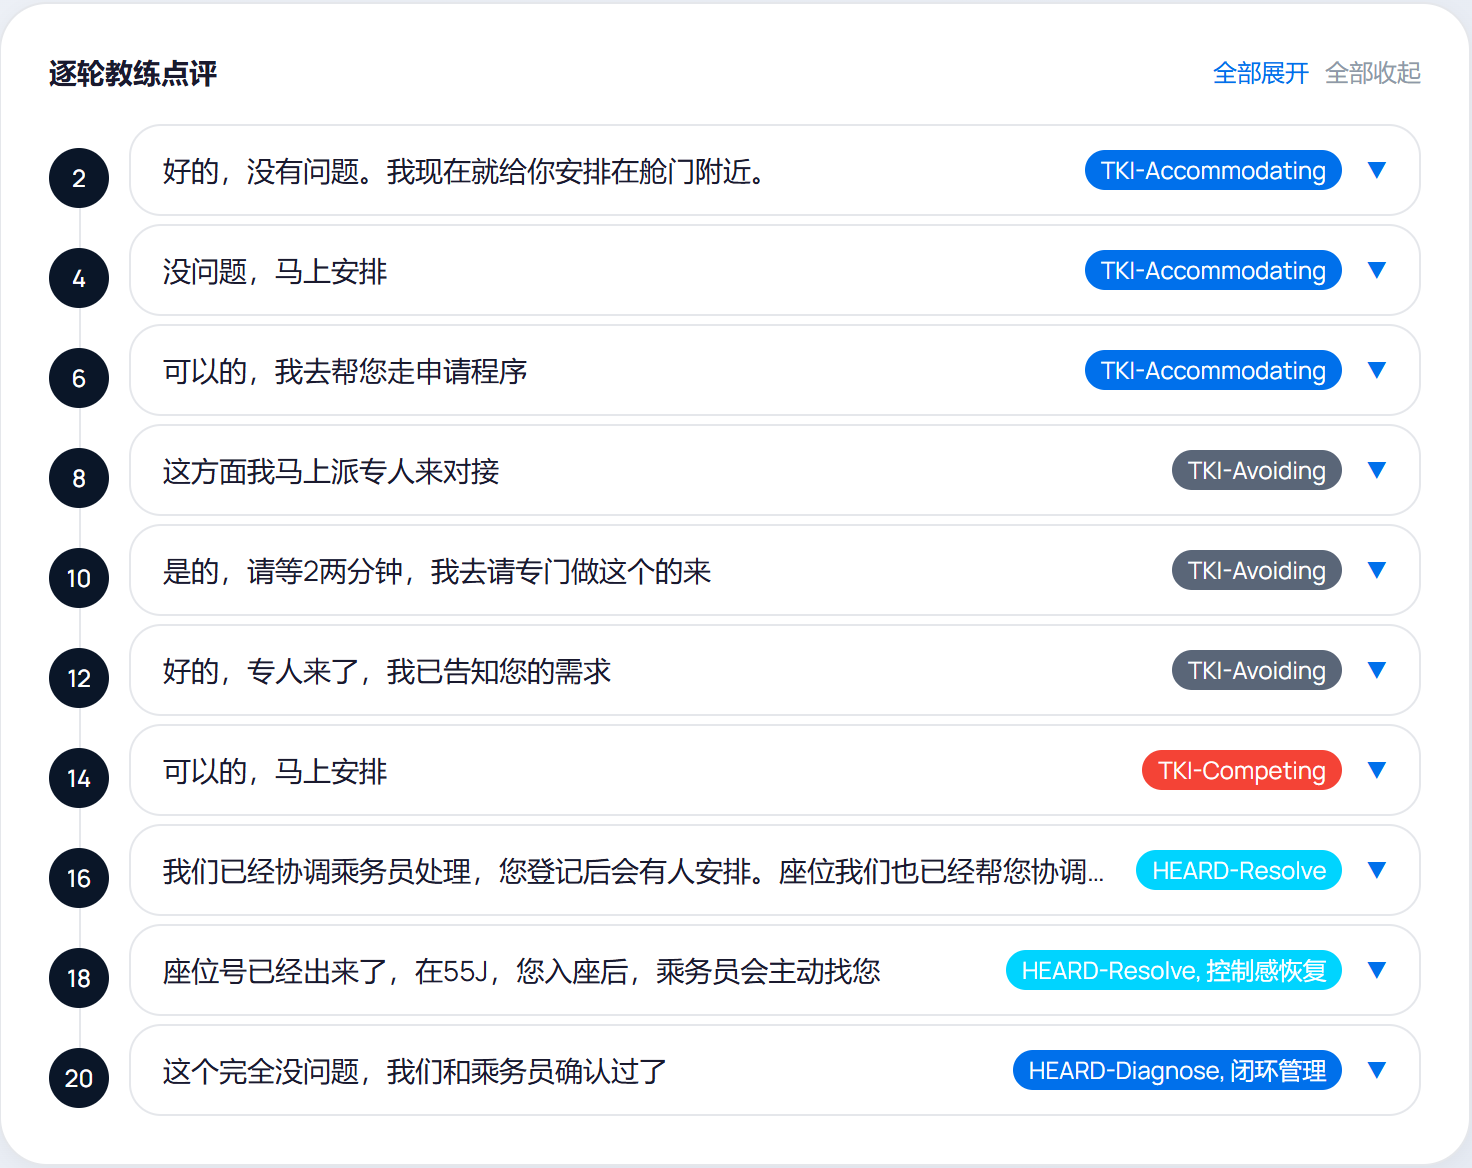Expand the comment details for round 2
This screenshot has height=1168, width=1472.
1376,170
